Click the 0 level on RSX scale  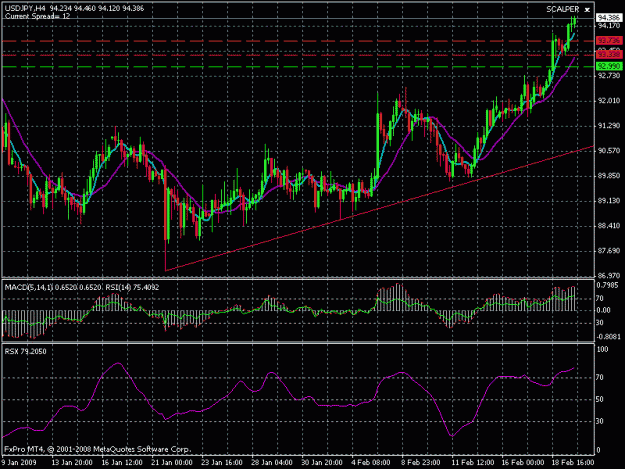(598, 450)
